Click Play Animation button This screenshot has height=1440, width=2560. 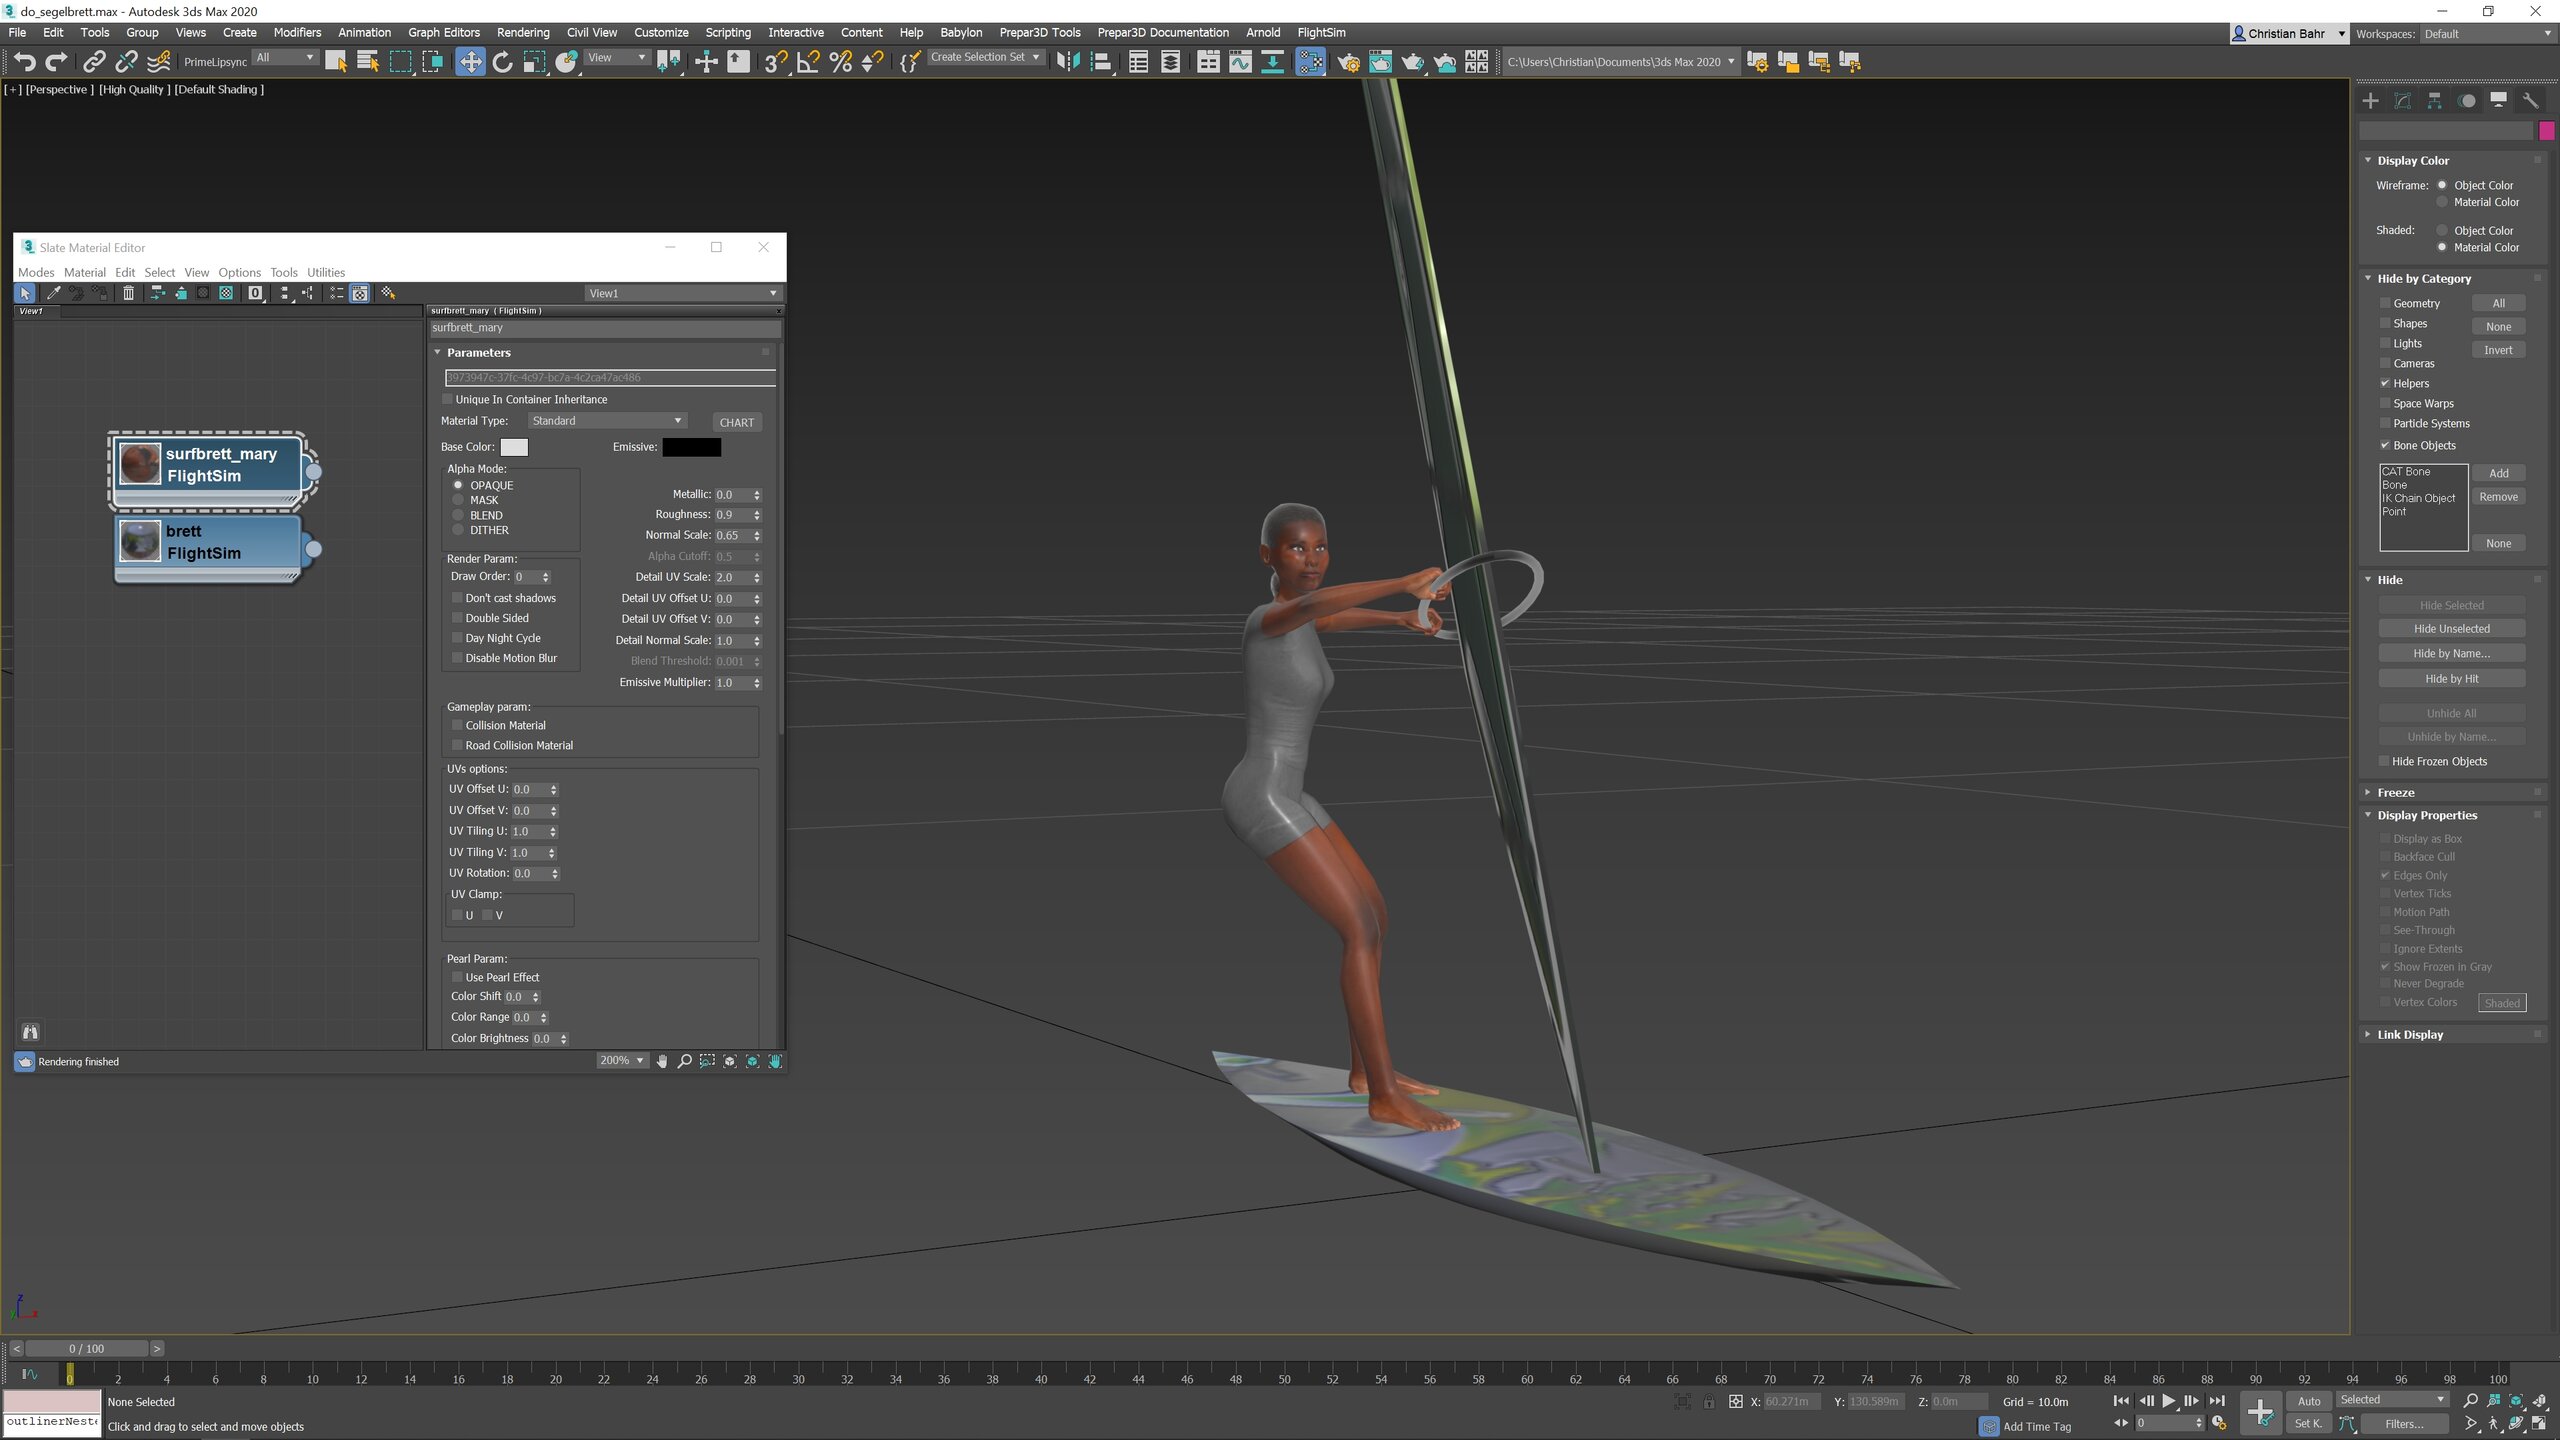[2168, 1401]
